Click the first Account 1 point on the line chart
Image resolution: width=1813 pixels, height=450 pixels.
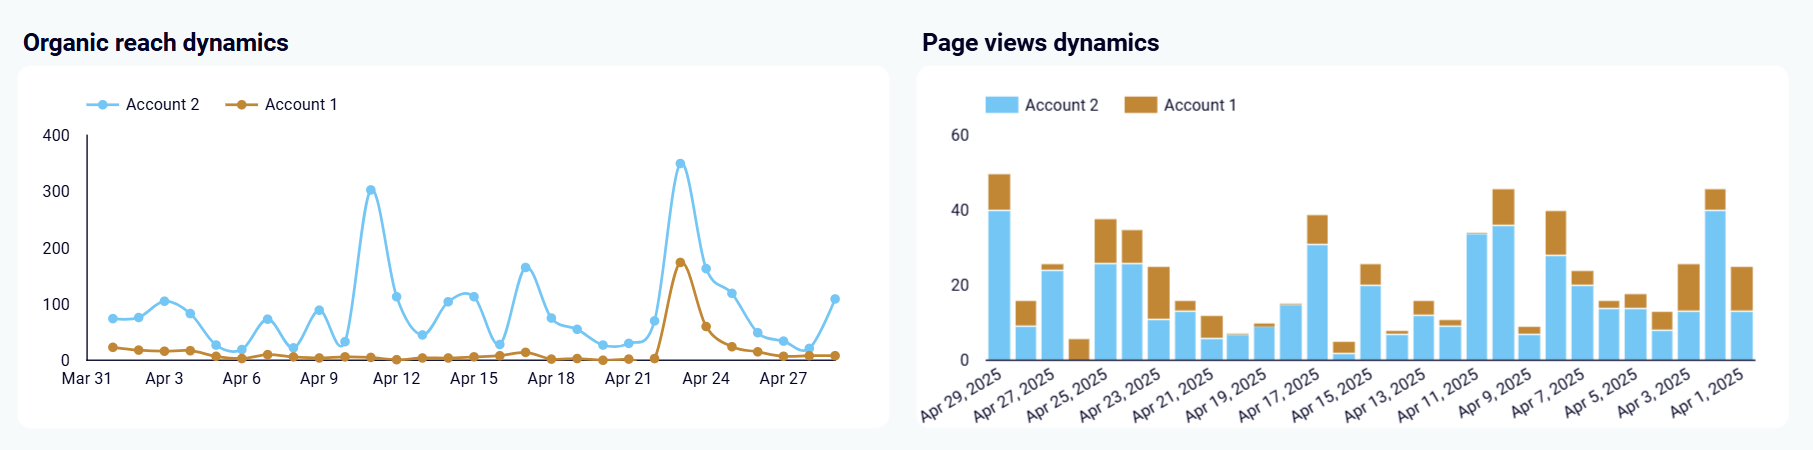tap(113, 348)
